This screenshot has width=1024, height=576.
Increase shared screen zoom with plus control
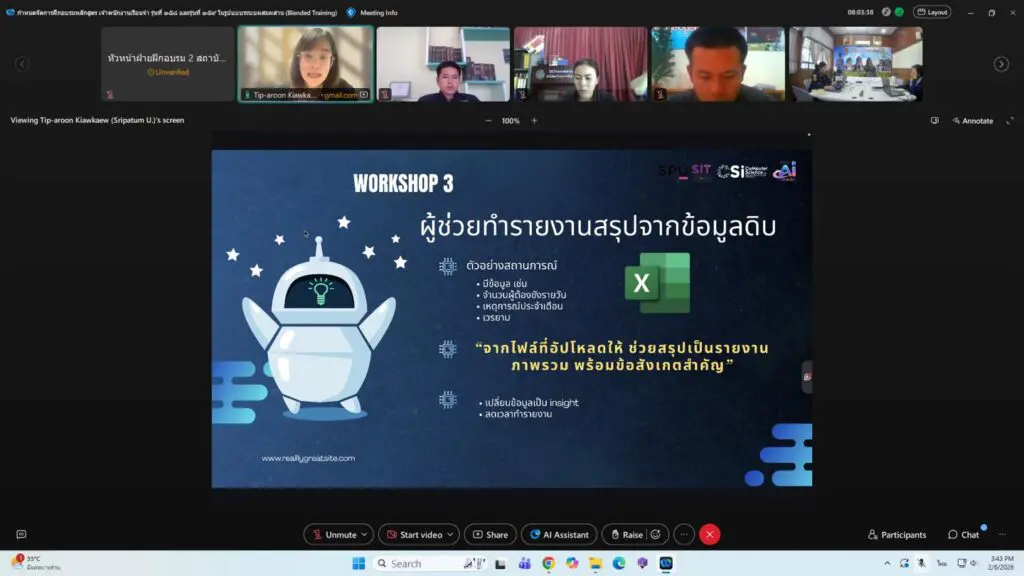535,120
